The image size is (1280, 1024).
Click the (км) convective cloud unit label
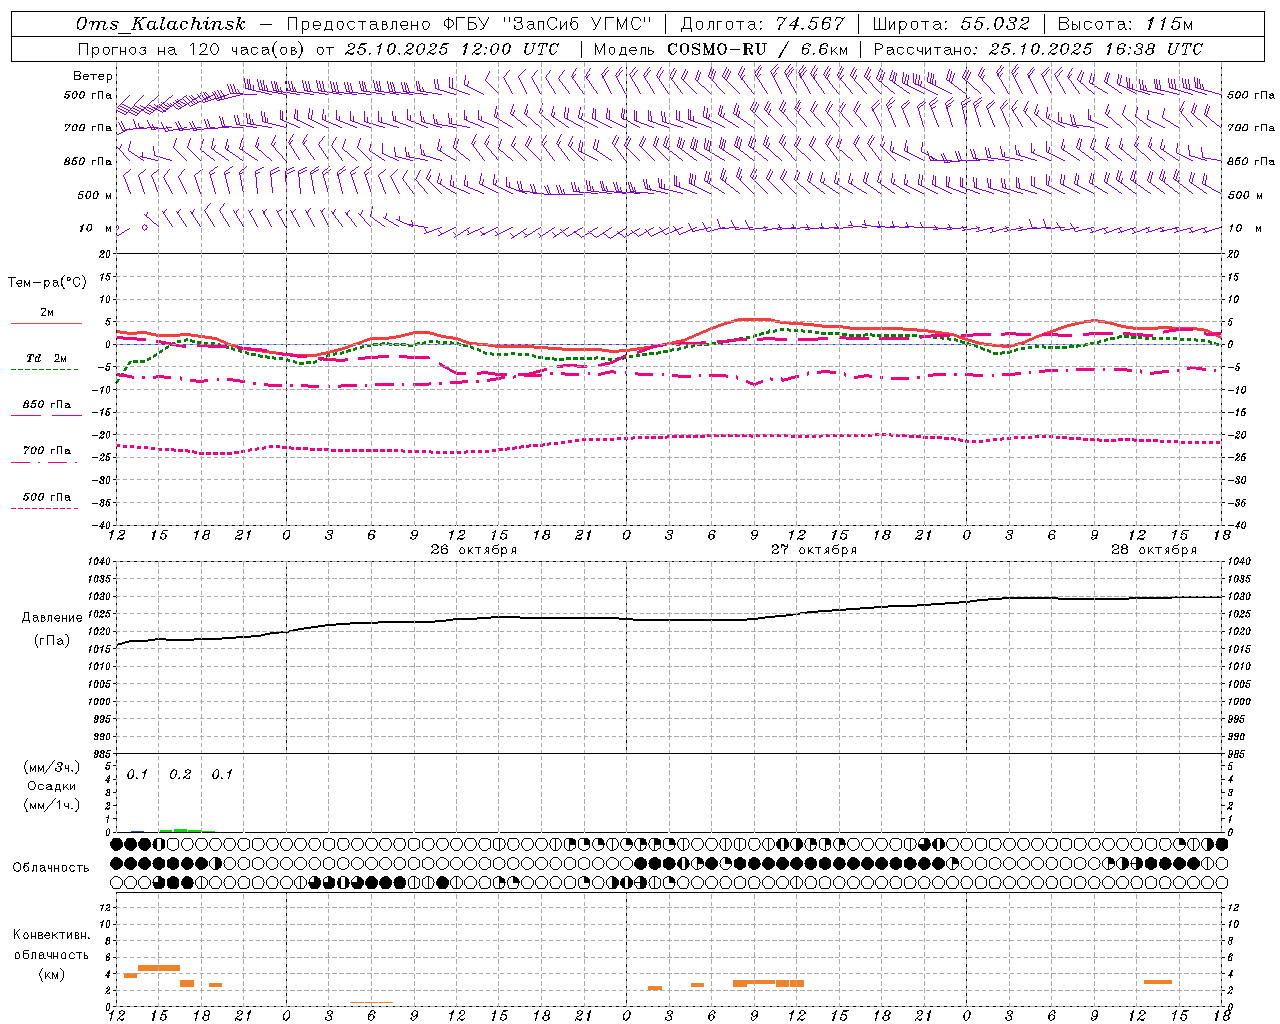[52, 974]
